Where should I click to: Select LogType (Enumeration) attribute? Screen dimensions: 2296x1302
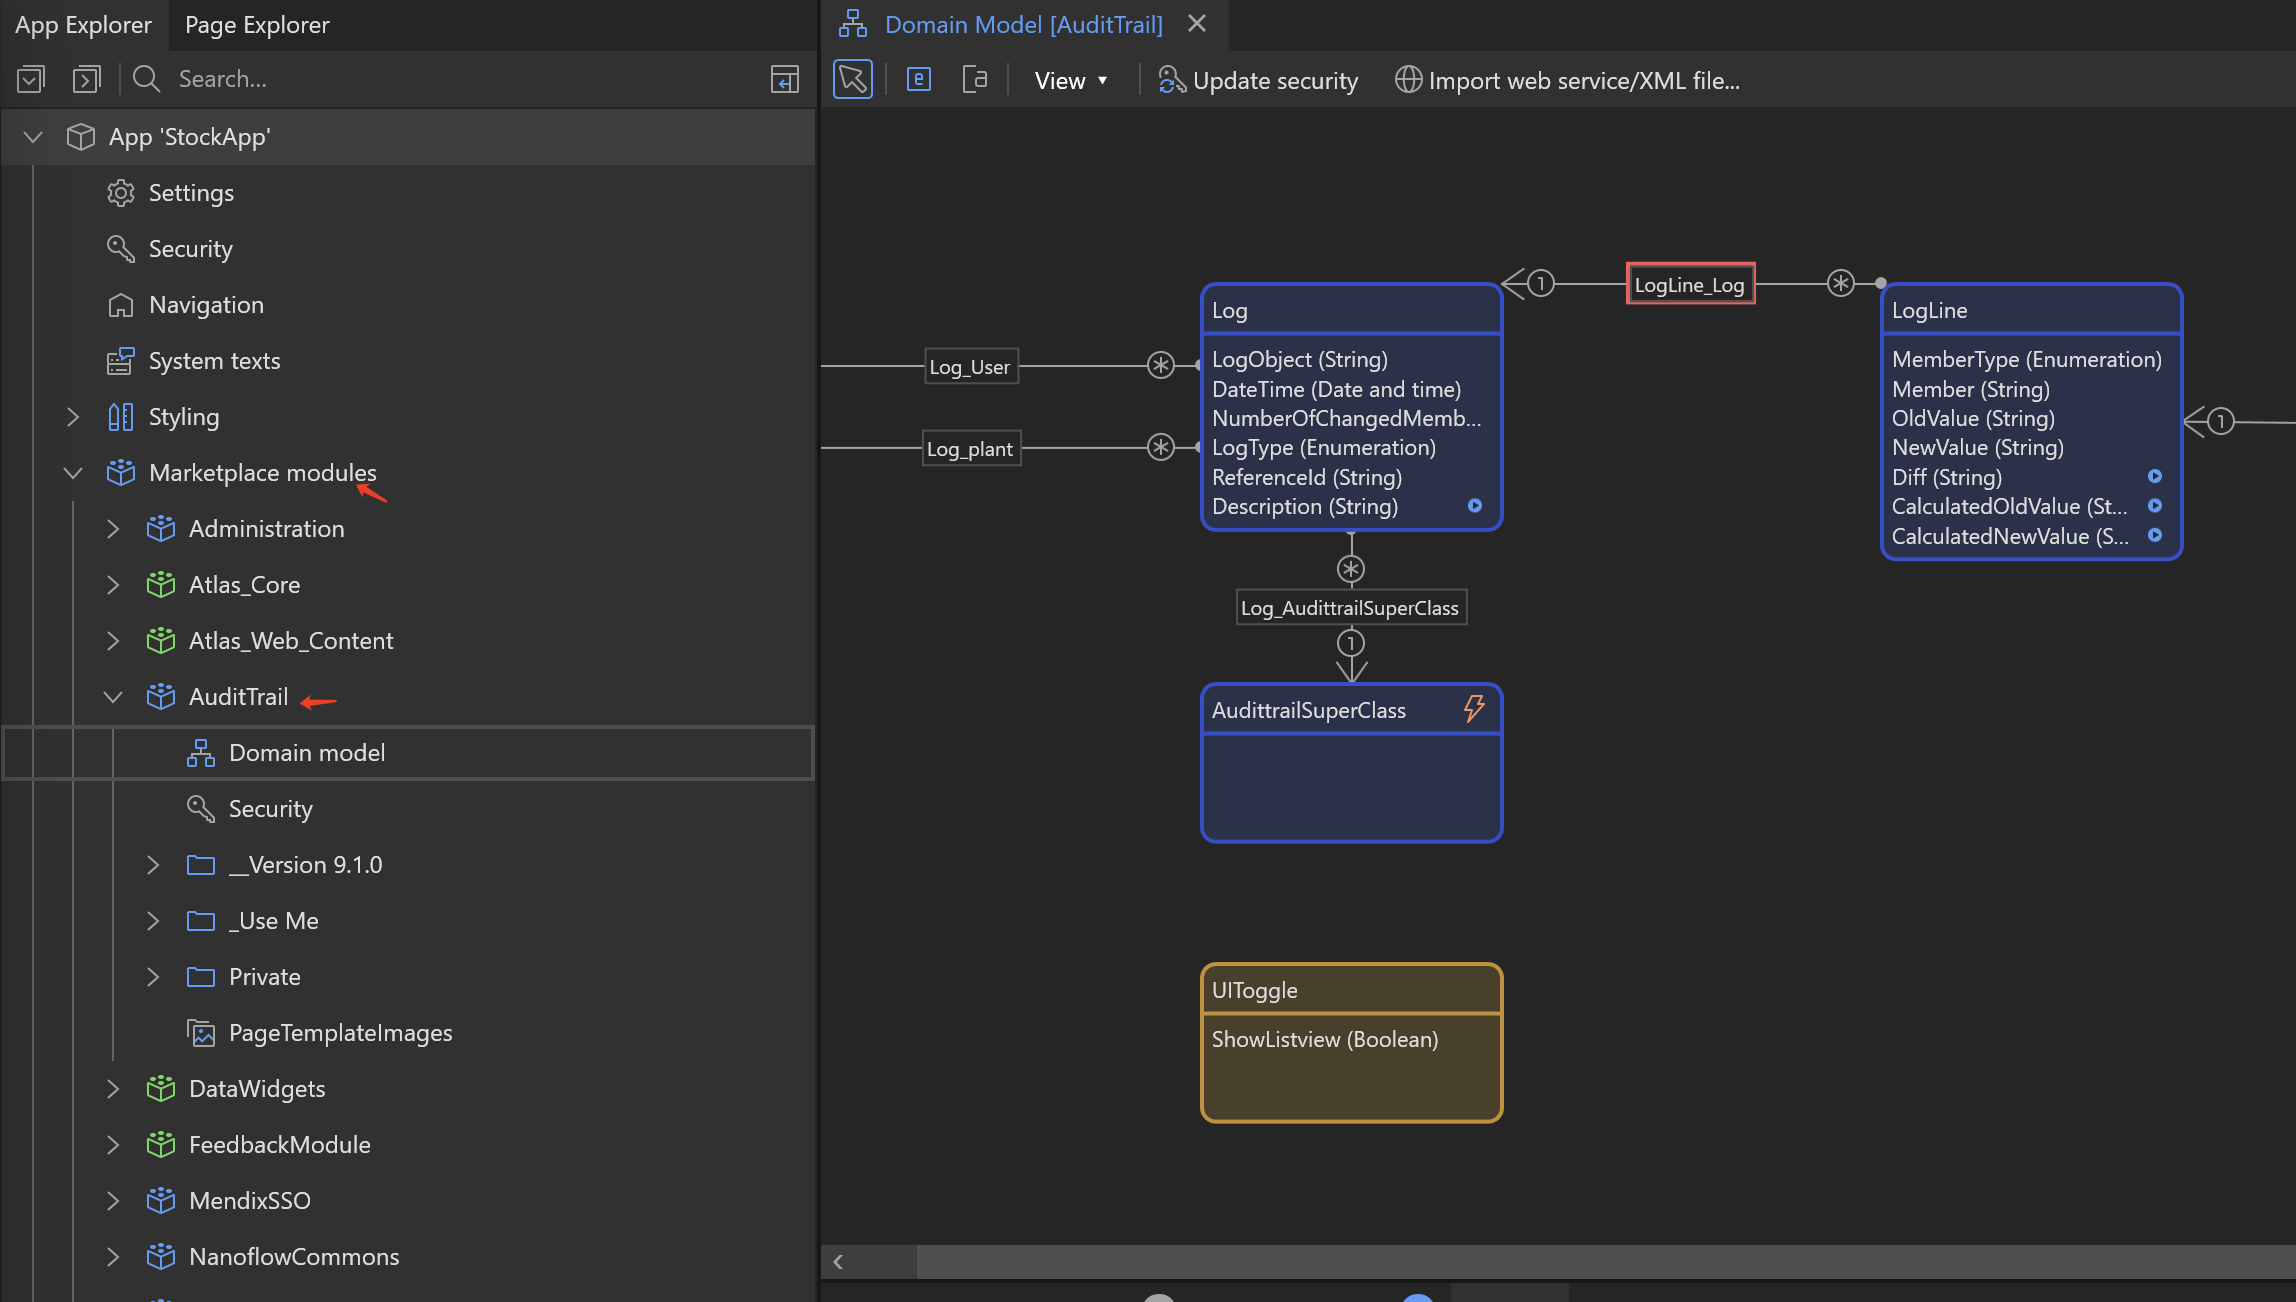[1324, 448]
